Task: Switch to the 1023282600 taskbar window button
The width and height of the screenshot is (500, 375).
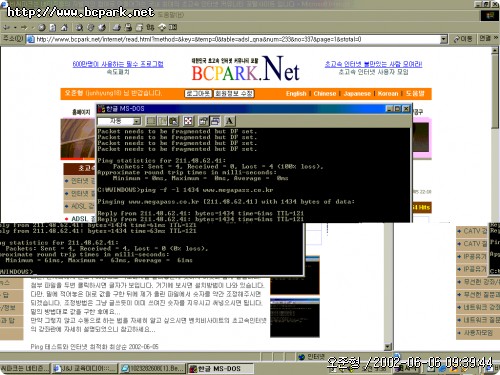Action: click(x=153, y=368)
